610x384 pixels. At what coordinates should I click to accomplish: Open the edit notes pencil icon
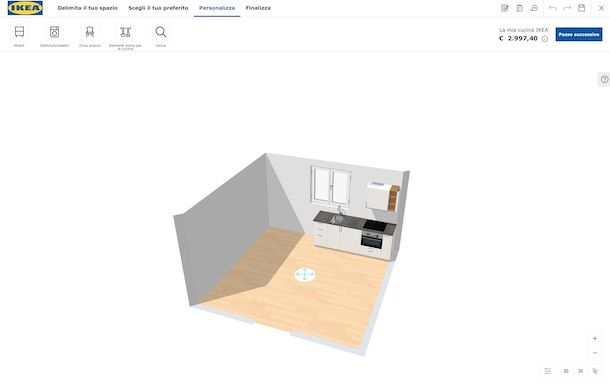click(x=505, y=8)
